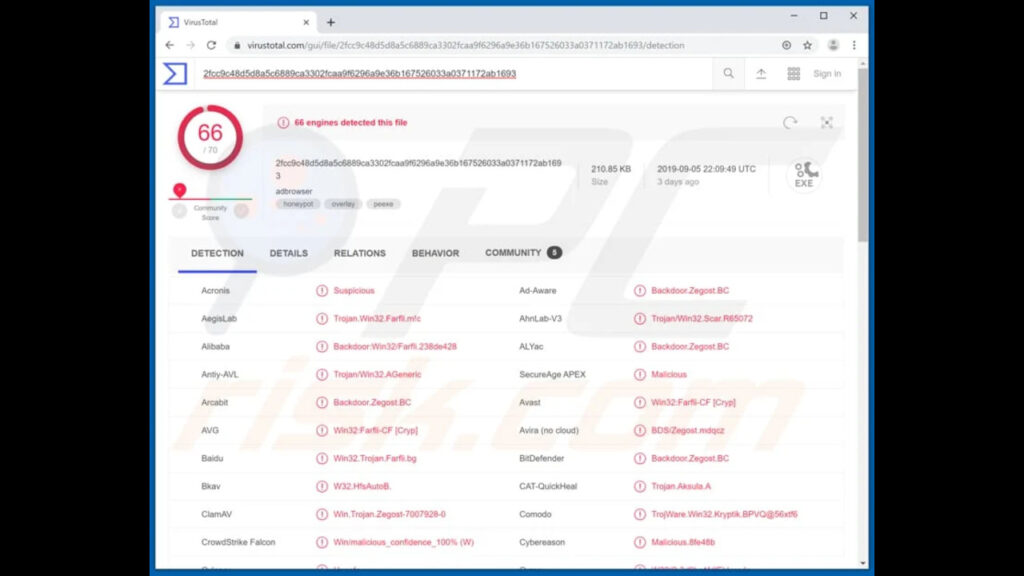1024x576 pixels.
Task: Click the address bar URL
Action: coord(466,45)
